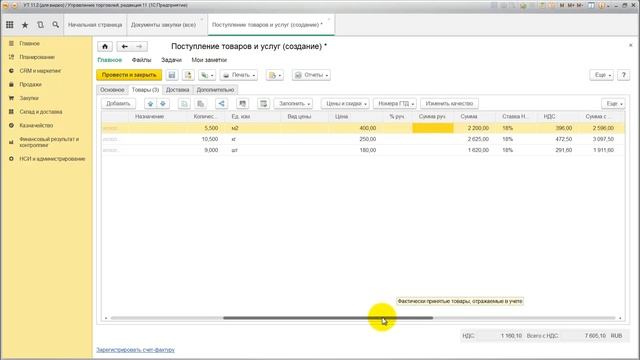Click the Вид цены column header
Screen dimensions: 640x360
pos(304,117)
